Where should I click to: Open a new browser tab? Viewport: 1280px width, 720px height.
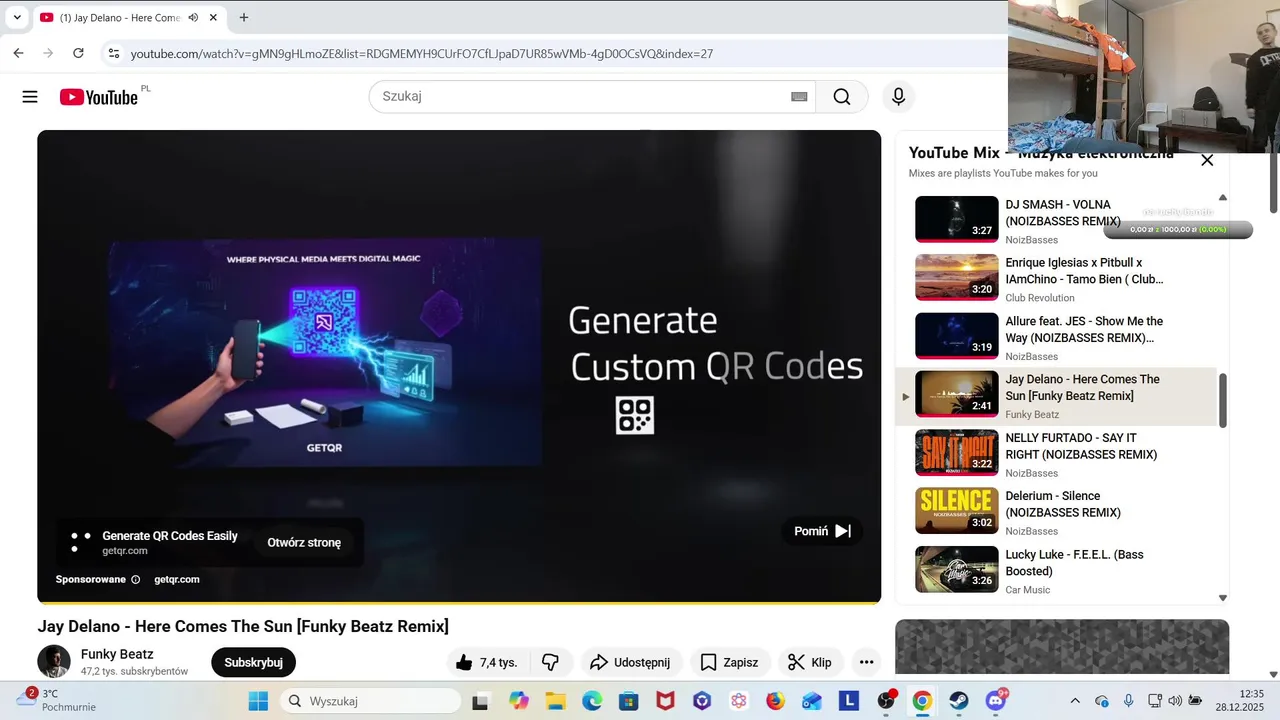point(243,17)
